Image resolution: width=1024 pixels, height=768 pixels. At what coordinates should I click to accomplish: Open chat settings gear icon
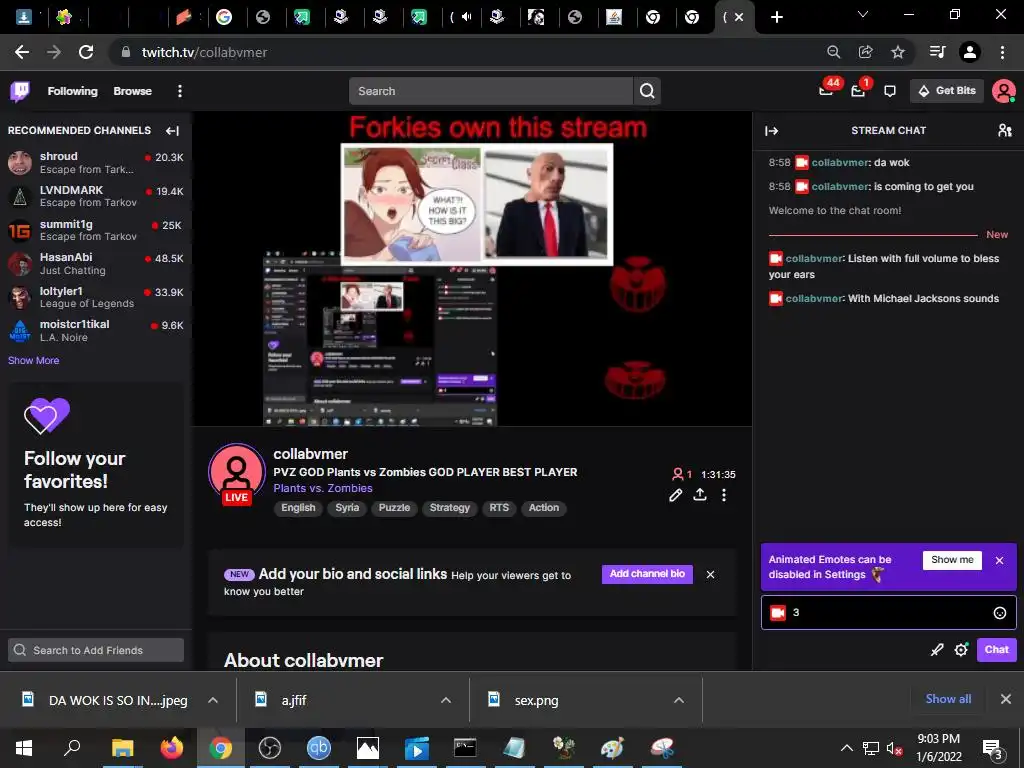click(x=961, y=650)
